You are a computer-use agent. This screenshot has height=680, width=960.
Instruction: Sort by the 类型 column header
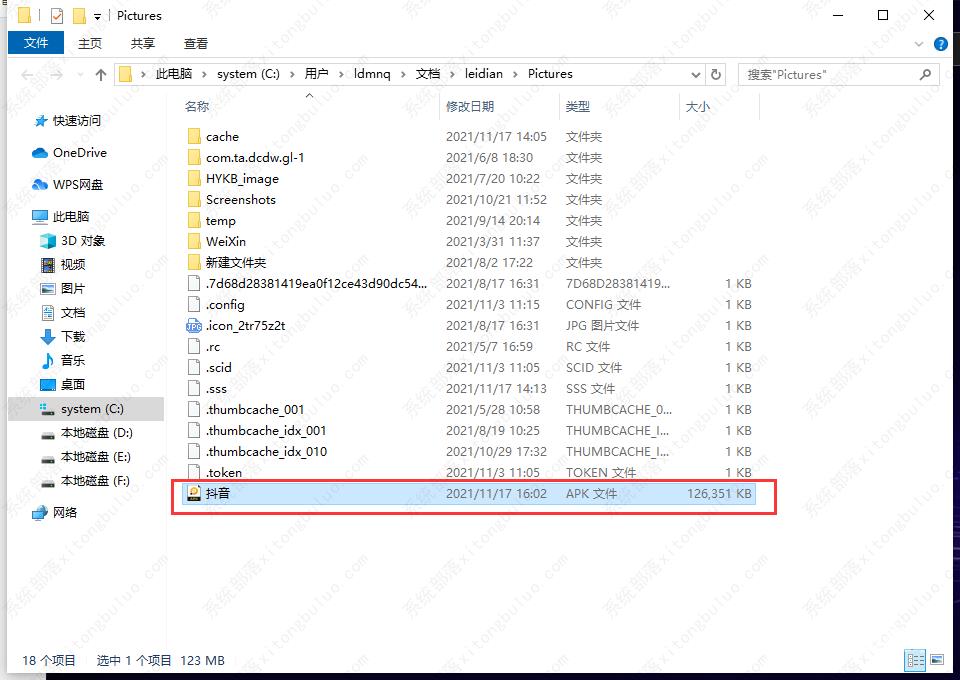[577, 106]
